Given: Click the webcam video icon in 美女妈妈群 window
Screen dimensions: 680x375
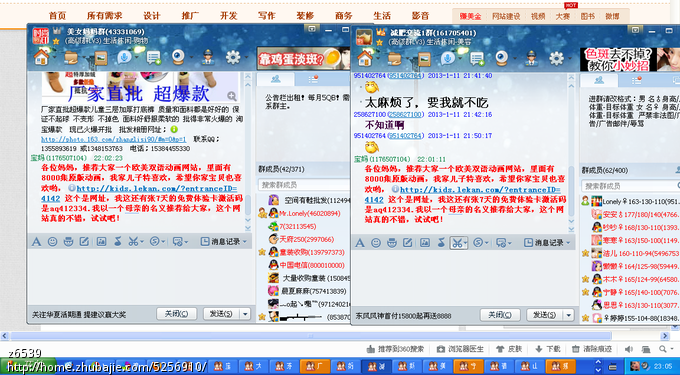Looking at the screenshot, I should [x=178, y=57].
